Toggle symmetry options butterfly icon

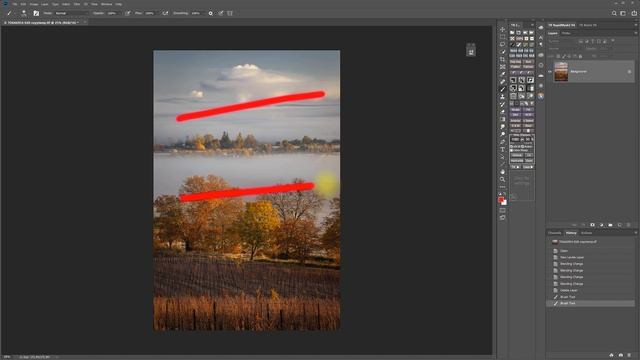coord(230,13)
